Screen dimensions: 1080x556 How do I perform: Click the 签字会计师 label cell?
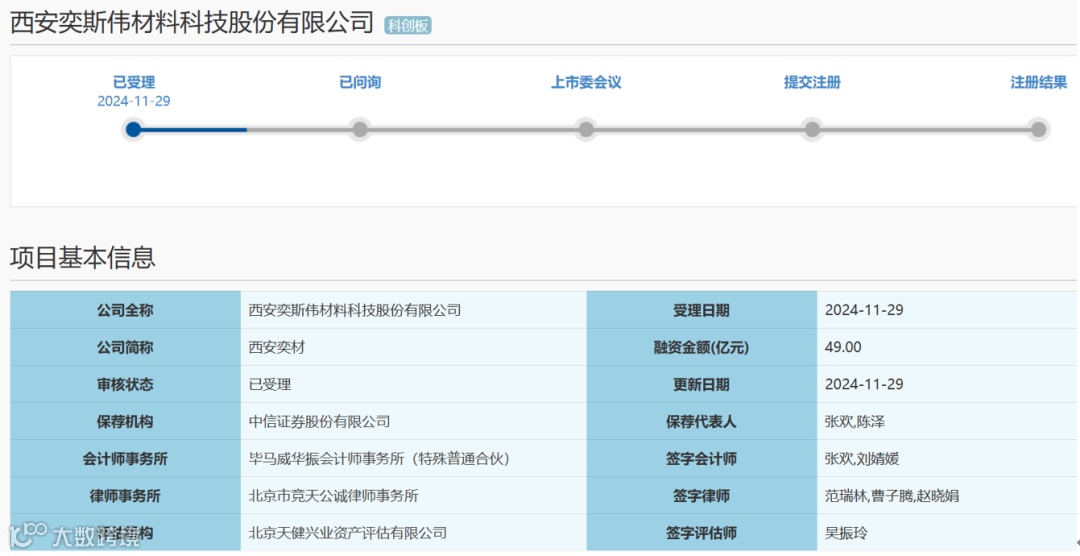point(701,459)
